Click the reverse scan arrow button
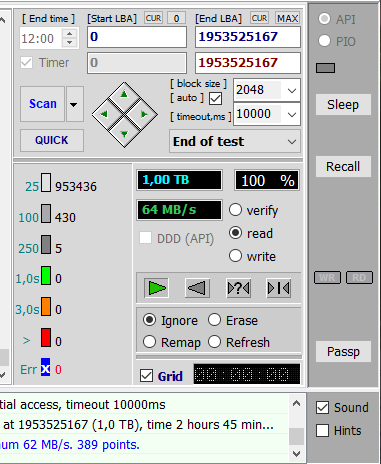Viewport: 381px width, 464px height. 197,288
